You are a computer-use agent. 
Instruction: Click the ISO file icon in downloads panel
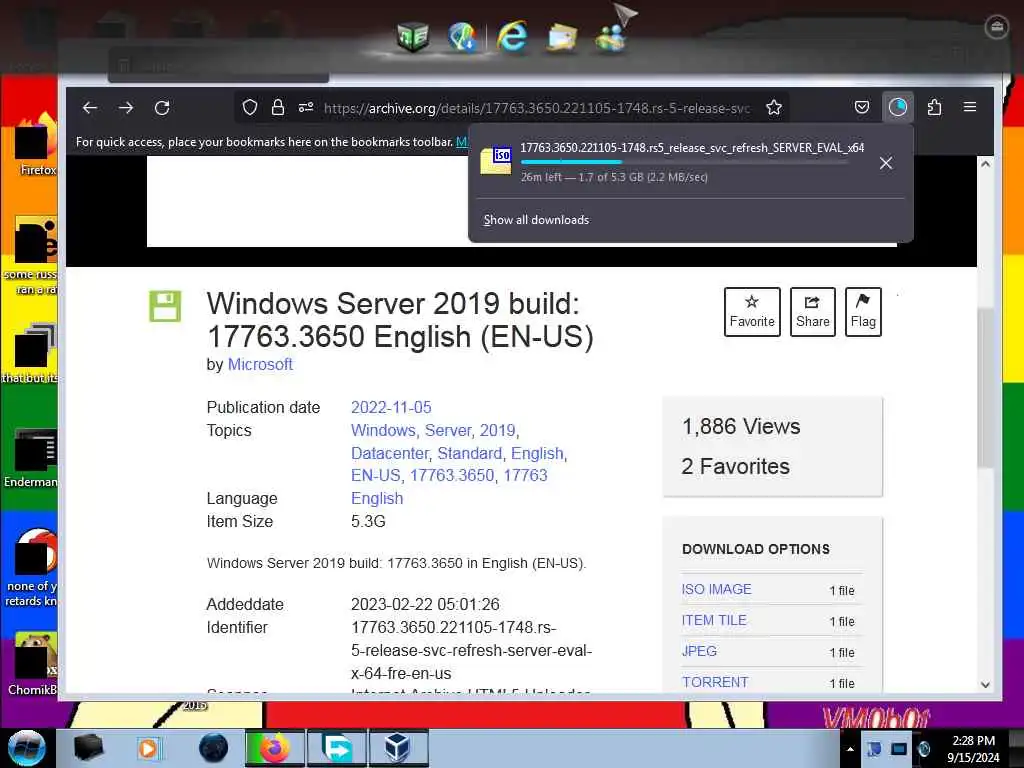coord(496,161)
